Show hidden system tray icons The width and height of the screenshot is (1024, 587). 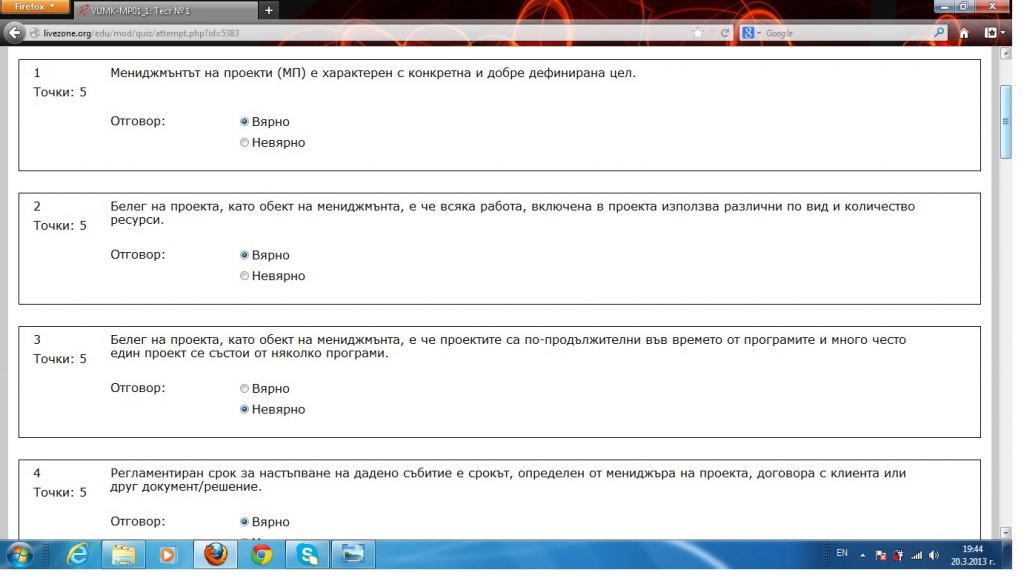pos(863,556)
